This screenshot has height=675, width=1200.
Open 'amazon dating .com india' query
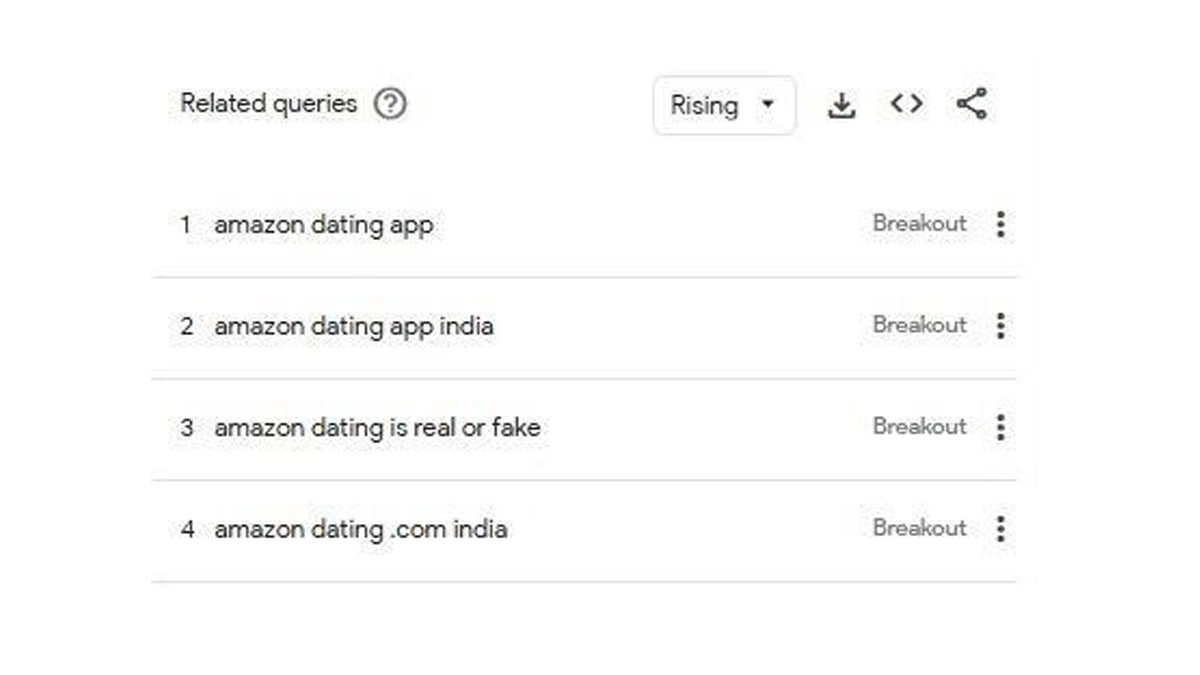pos(360,529)
